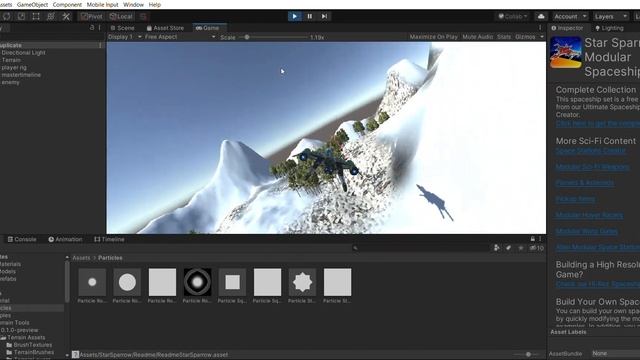Open the Layers dropdown

pyautogui.click(x=611, y=16)
